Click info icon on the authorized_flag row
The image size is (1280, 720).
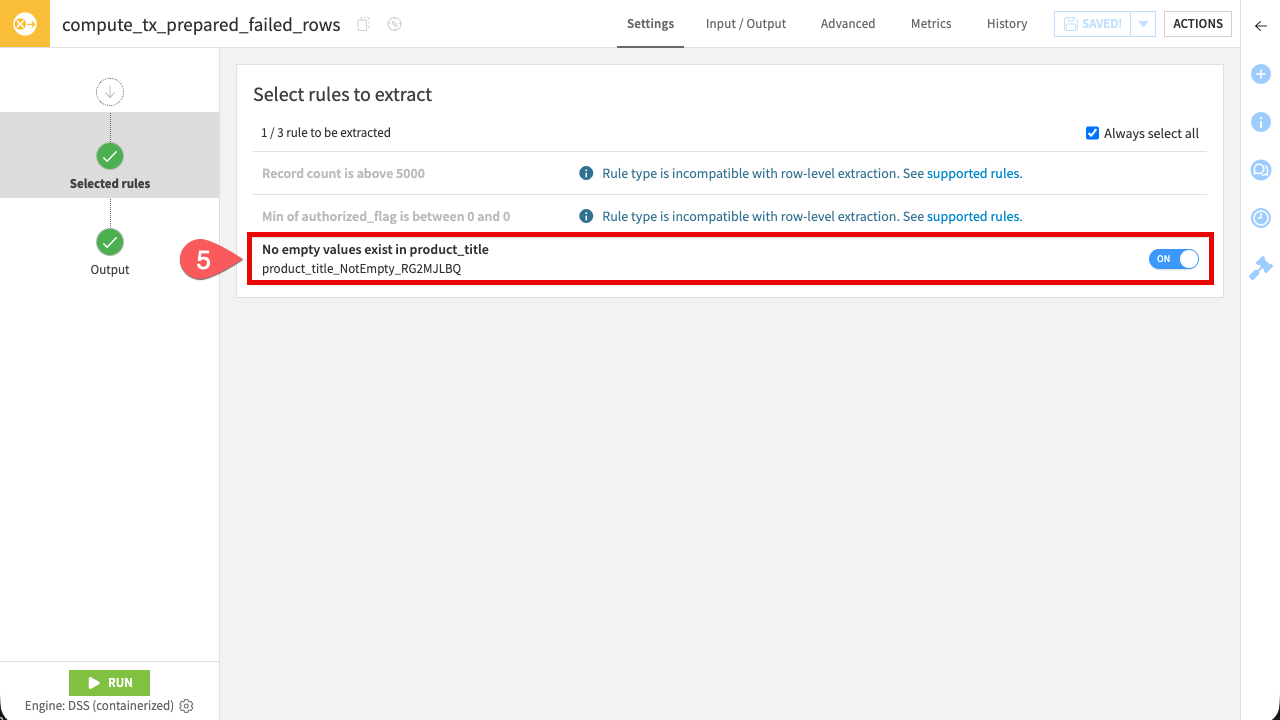click(x=587, y=216)
